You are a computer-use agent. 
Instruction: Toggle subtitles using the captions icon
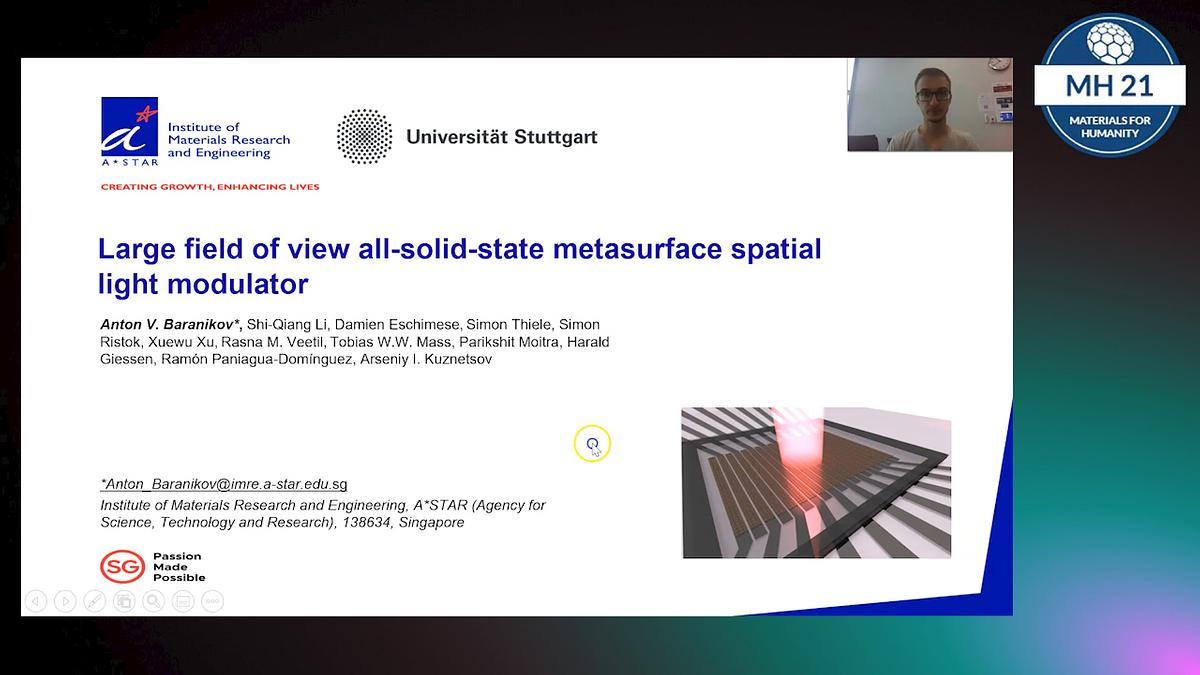click(x=183, y=601)
